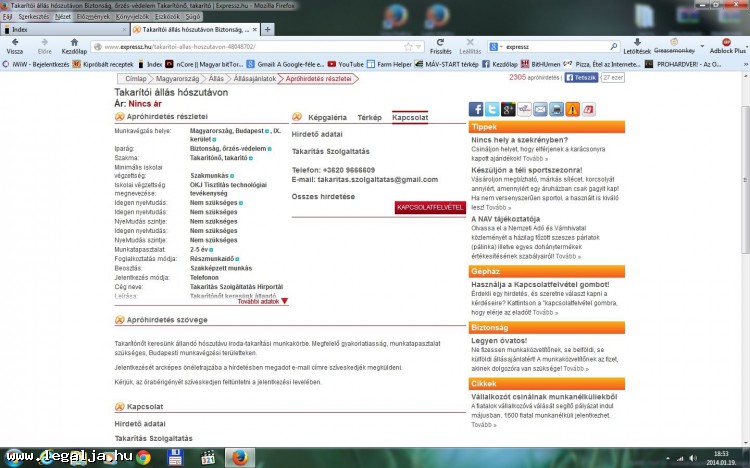Viewport: 750px width, 468px height.
Task: Share the ad on Facebook
Action: pyautogui.click(x=477, y=109)
